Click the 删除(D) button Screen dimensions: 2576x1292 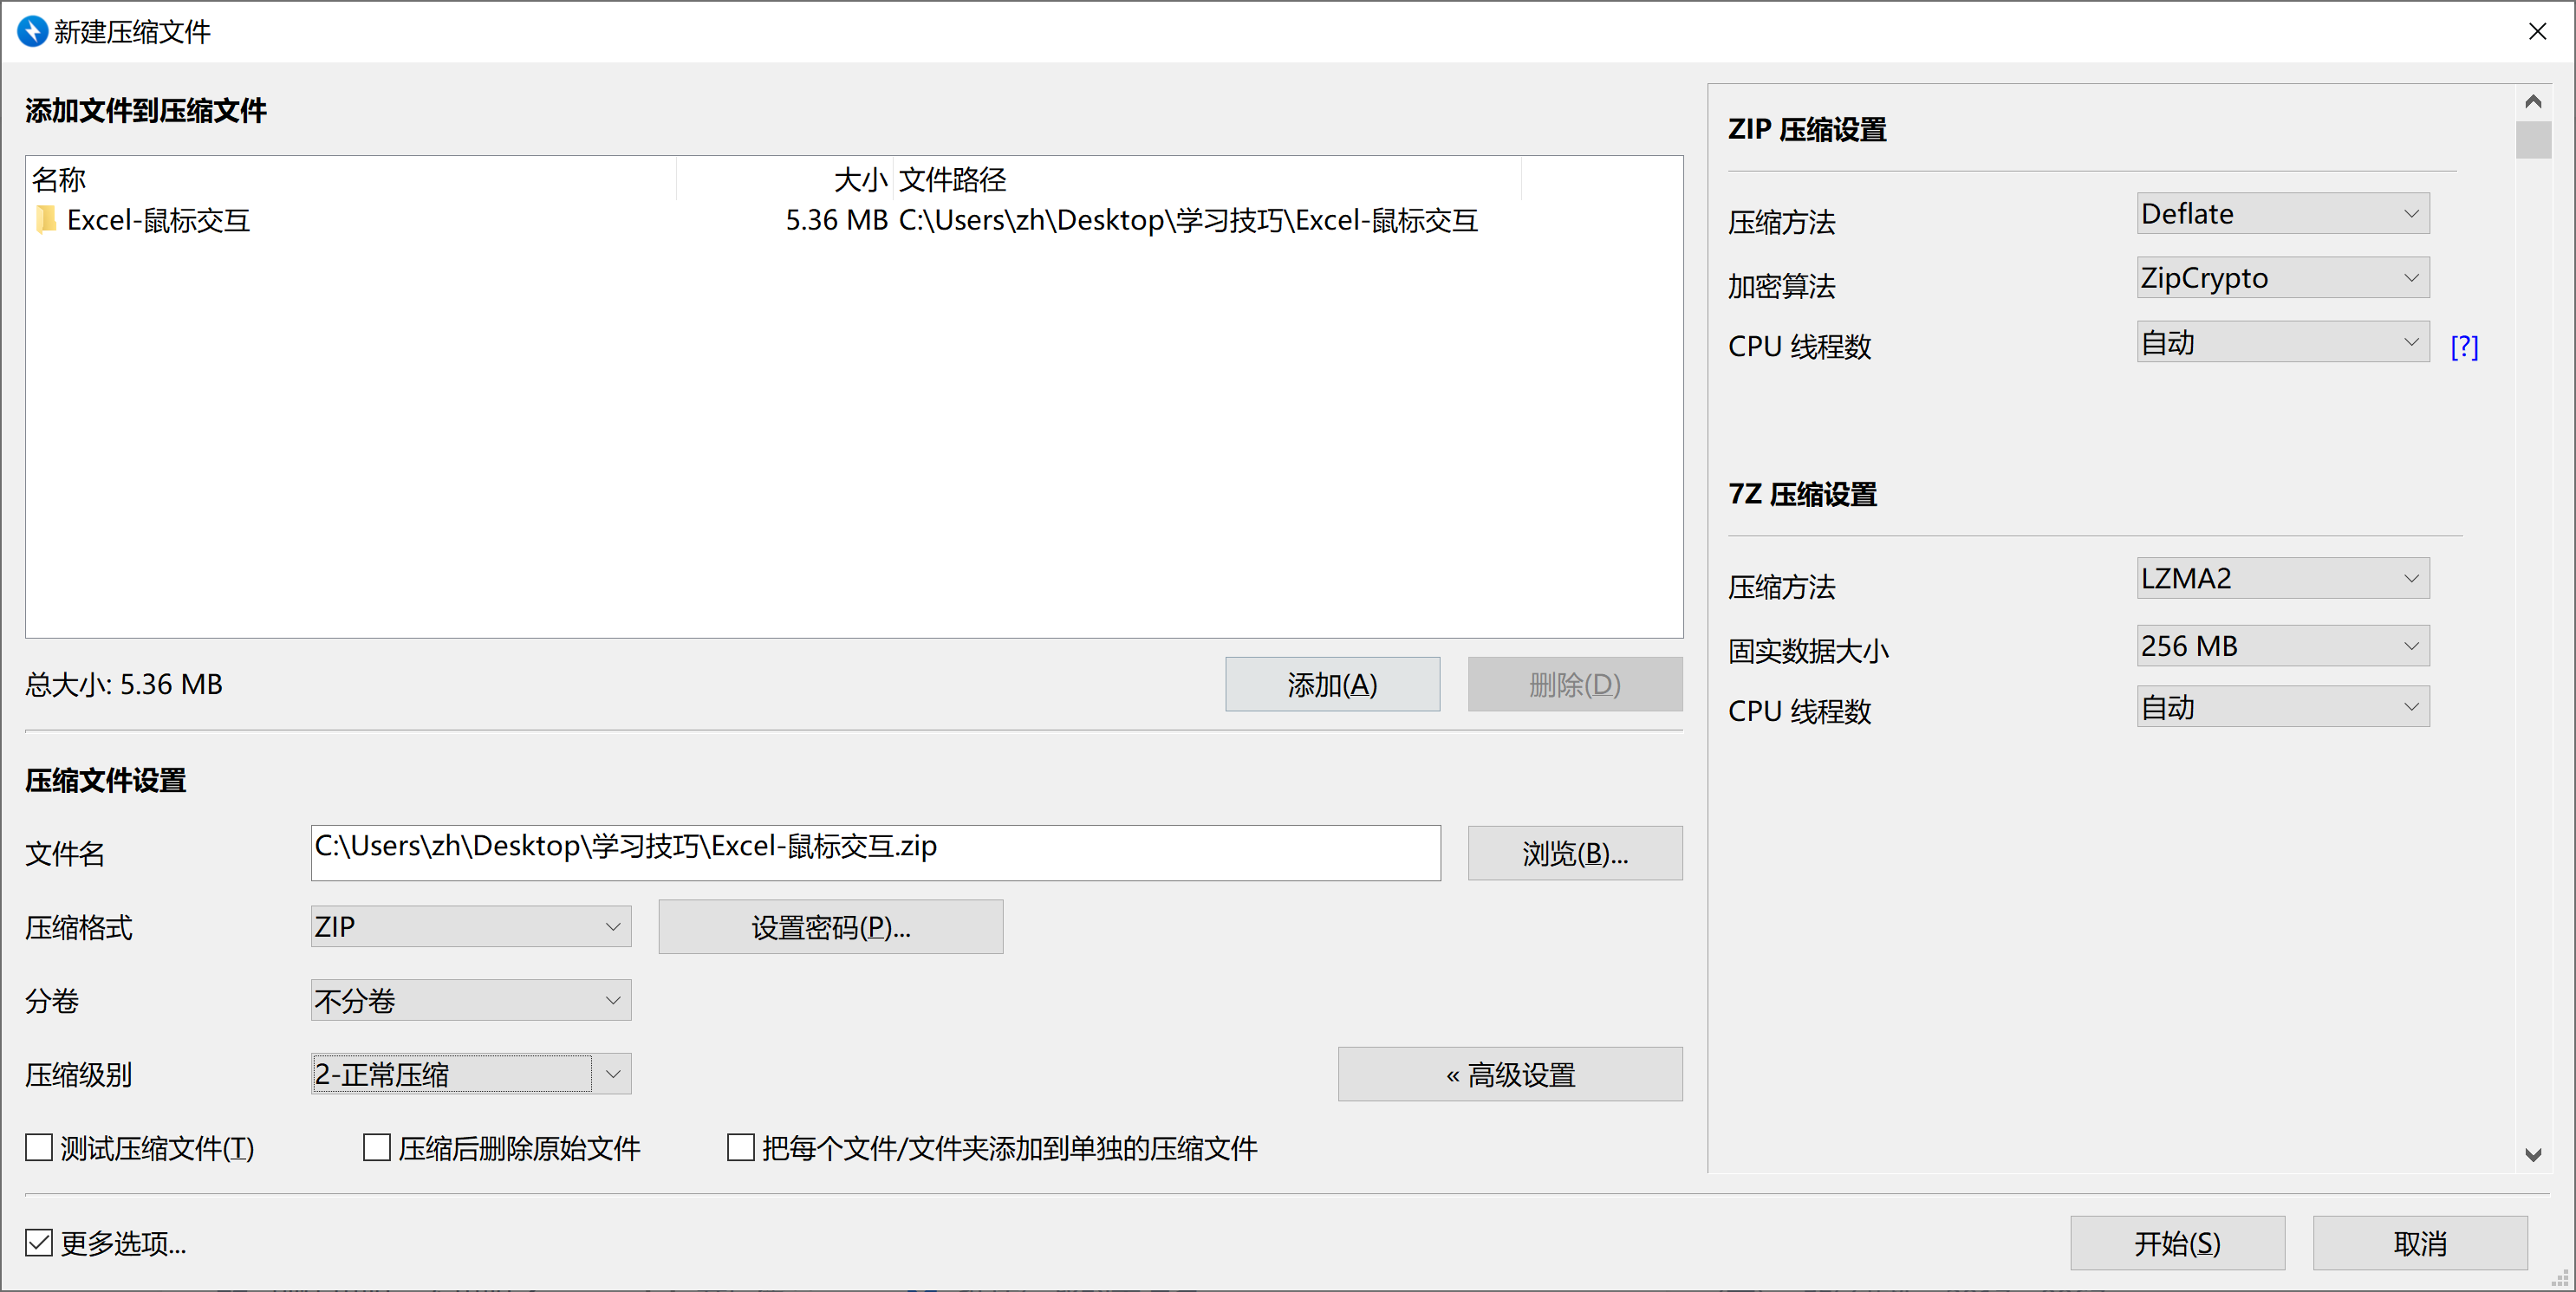pyautogui.click(x=1575, y=684)
